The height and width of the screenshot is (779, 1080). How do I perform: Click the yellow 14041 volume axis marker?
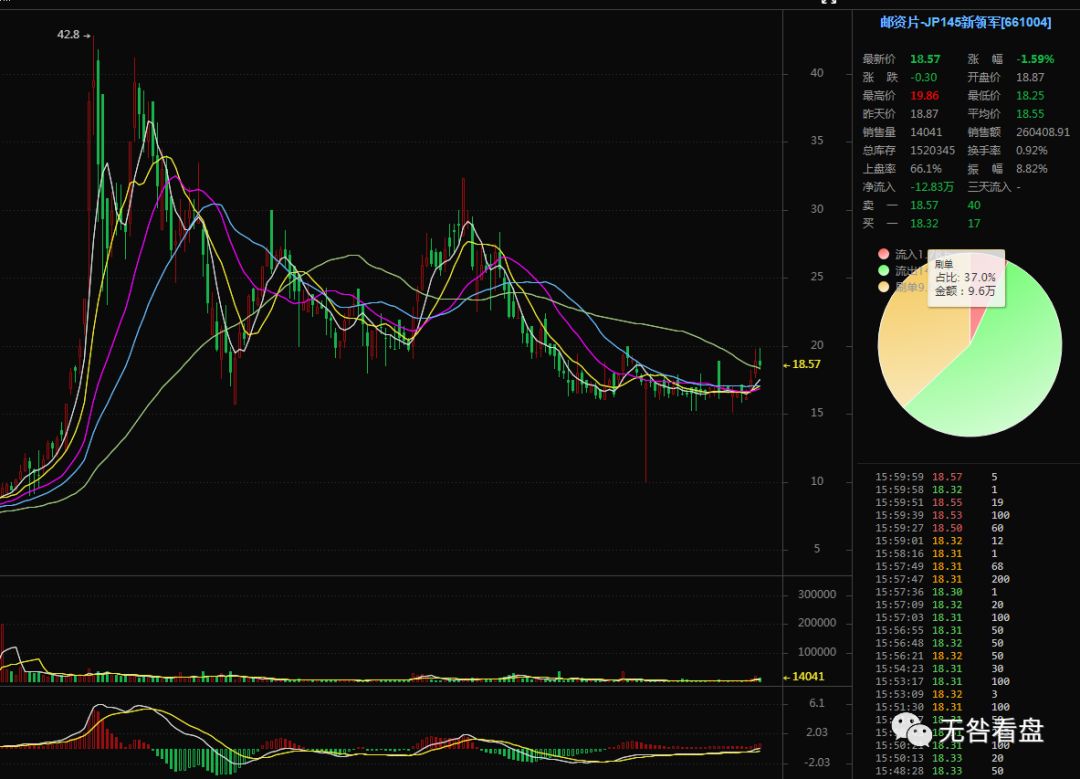pyautogui.click(x=804, y=676)
